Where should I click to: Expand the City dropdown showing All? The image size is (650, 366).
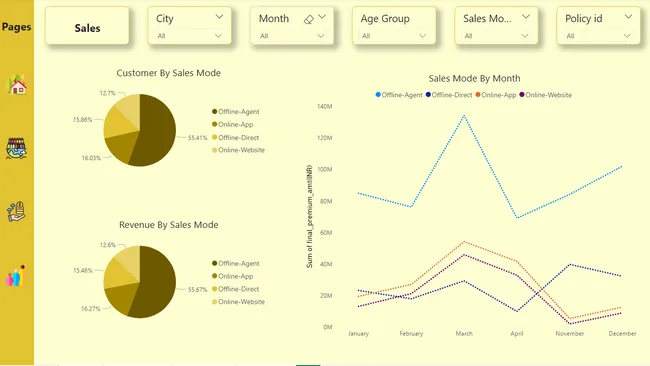(189, 36)
